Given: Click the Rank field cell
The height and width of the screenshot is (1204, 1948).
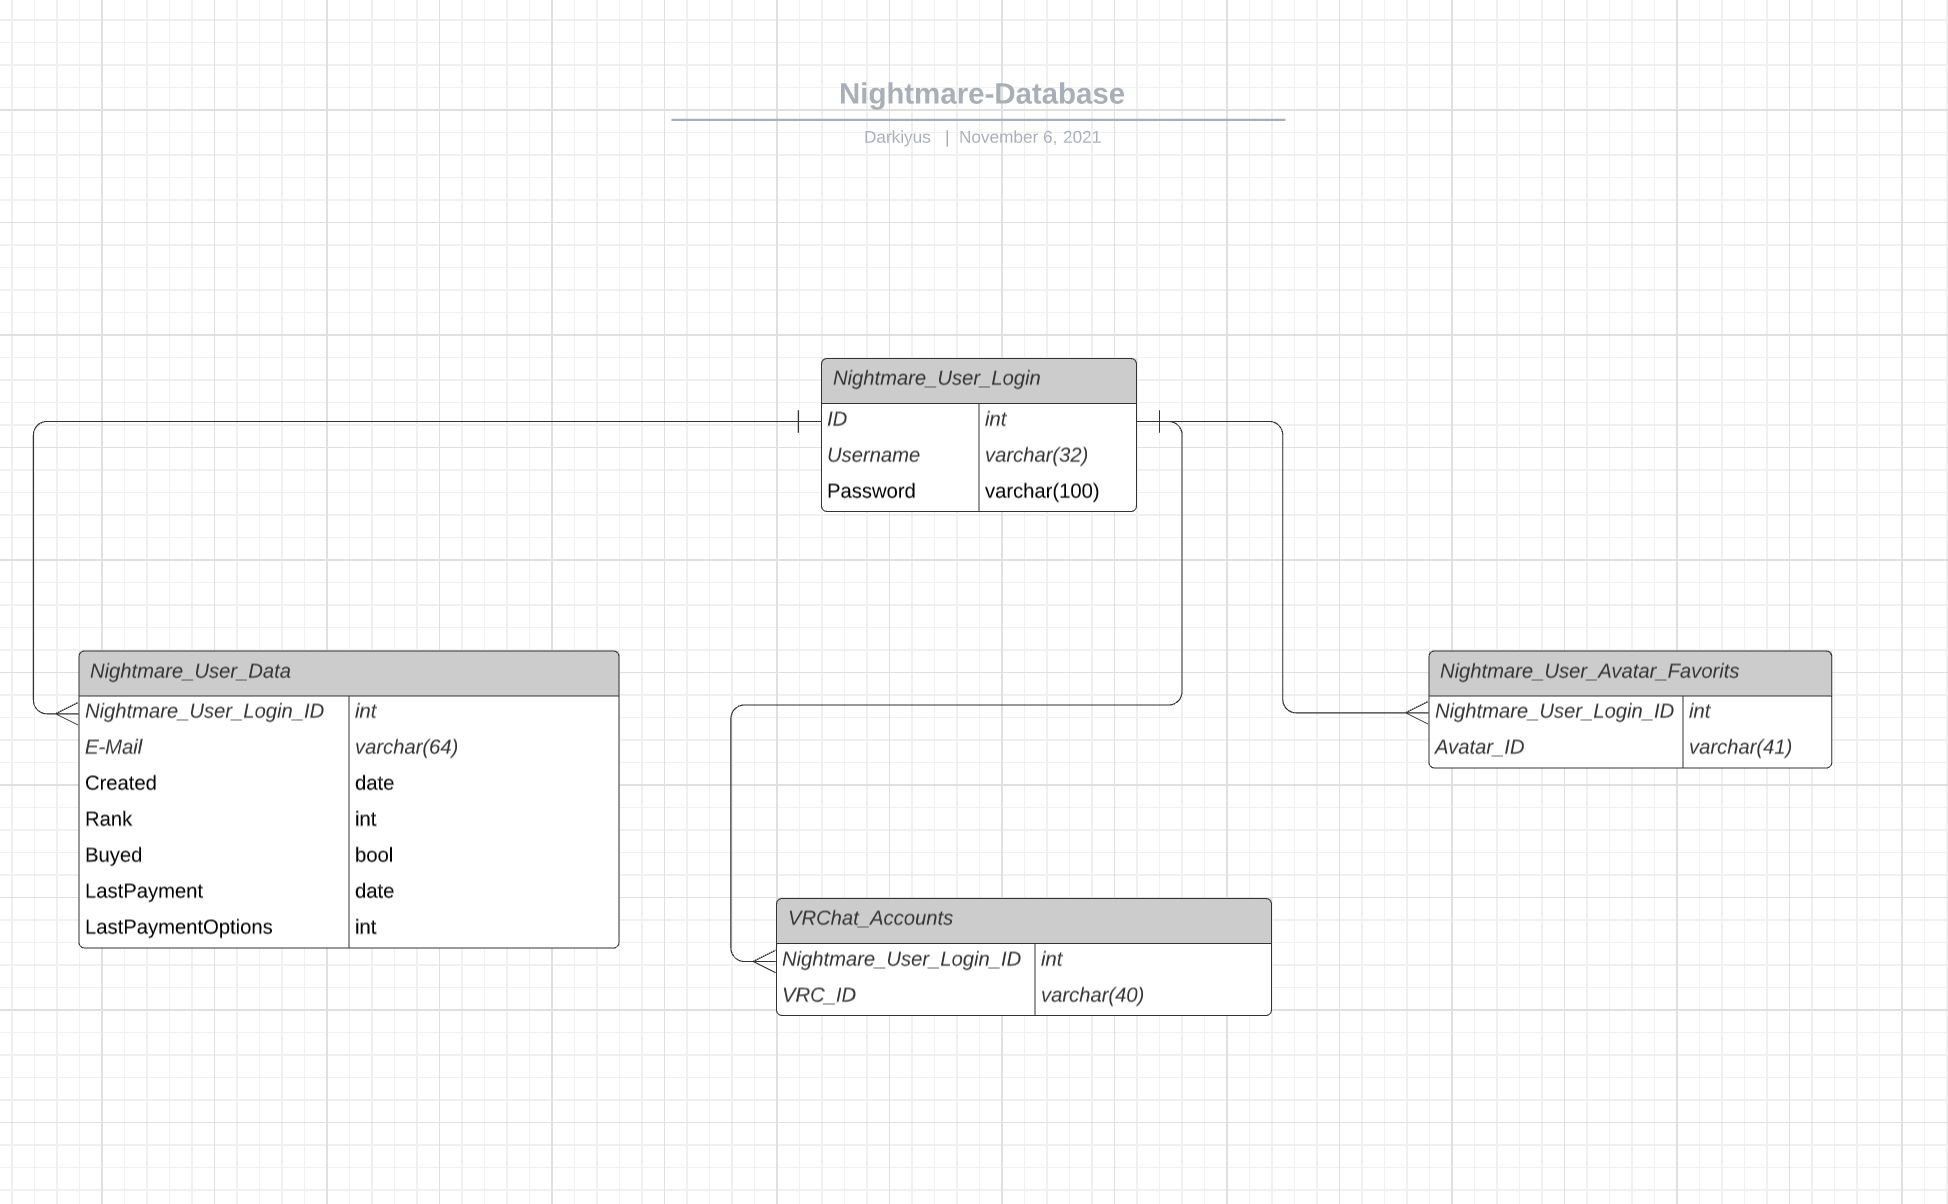Looking at the screenshot, I should point(214,820).
